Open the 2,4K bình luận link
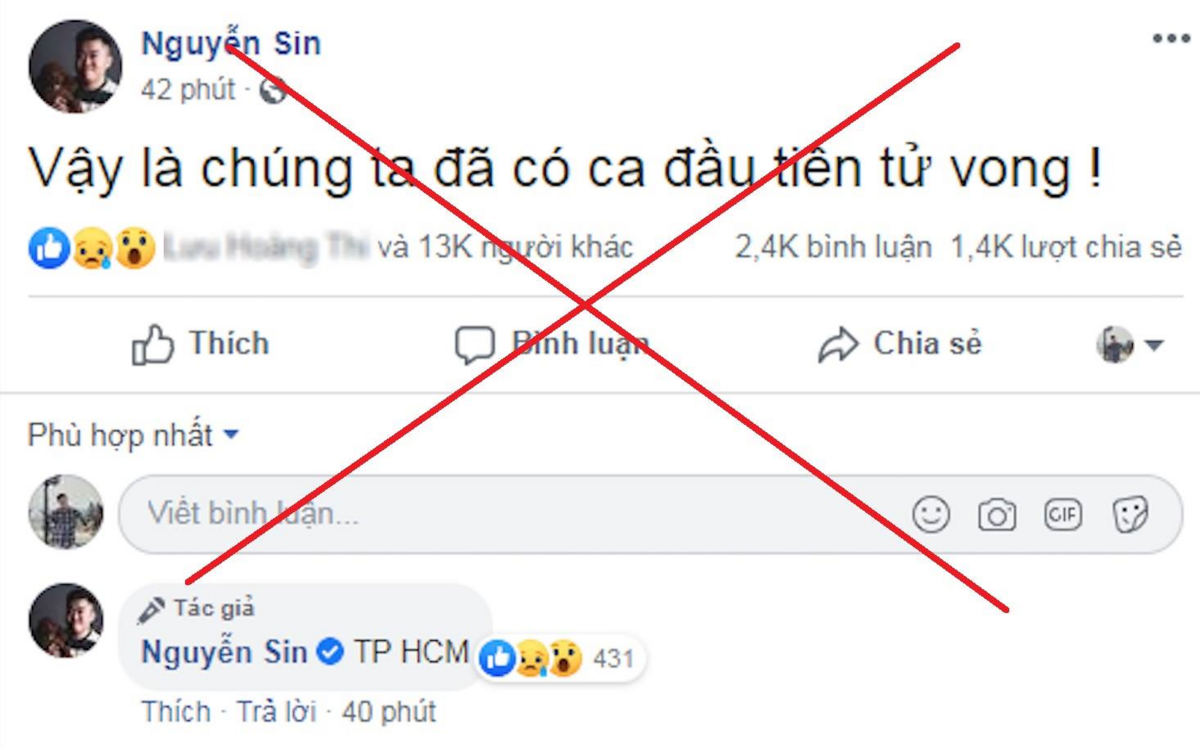This screenshot has width=1200, height=748. (x=833, y=247)
